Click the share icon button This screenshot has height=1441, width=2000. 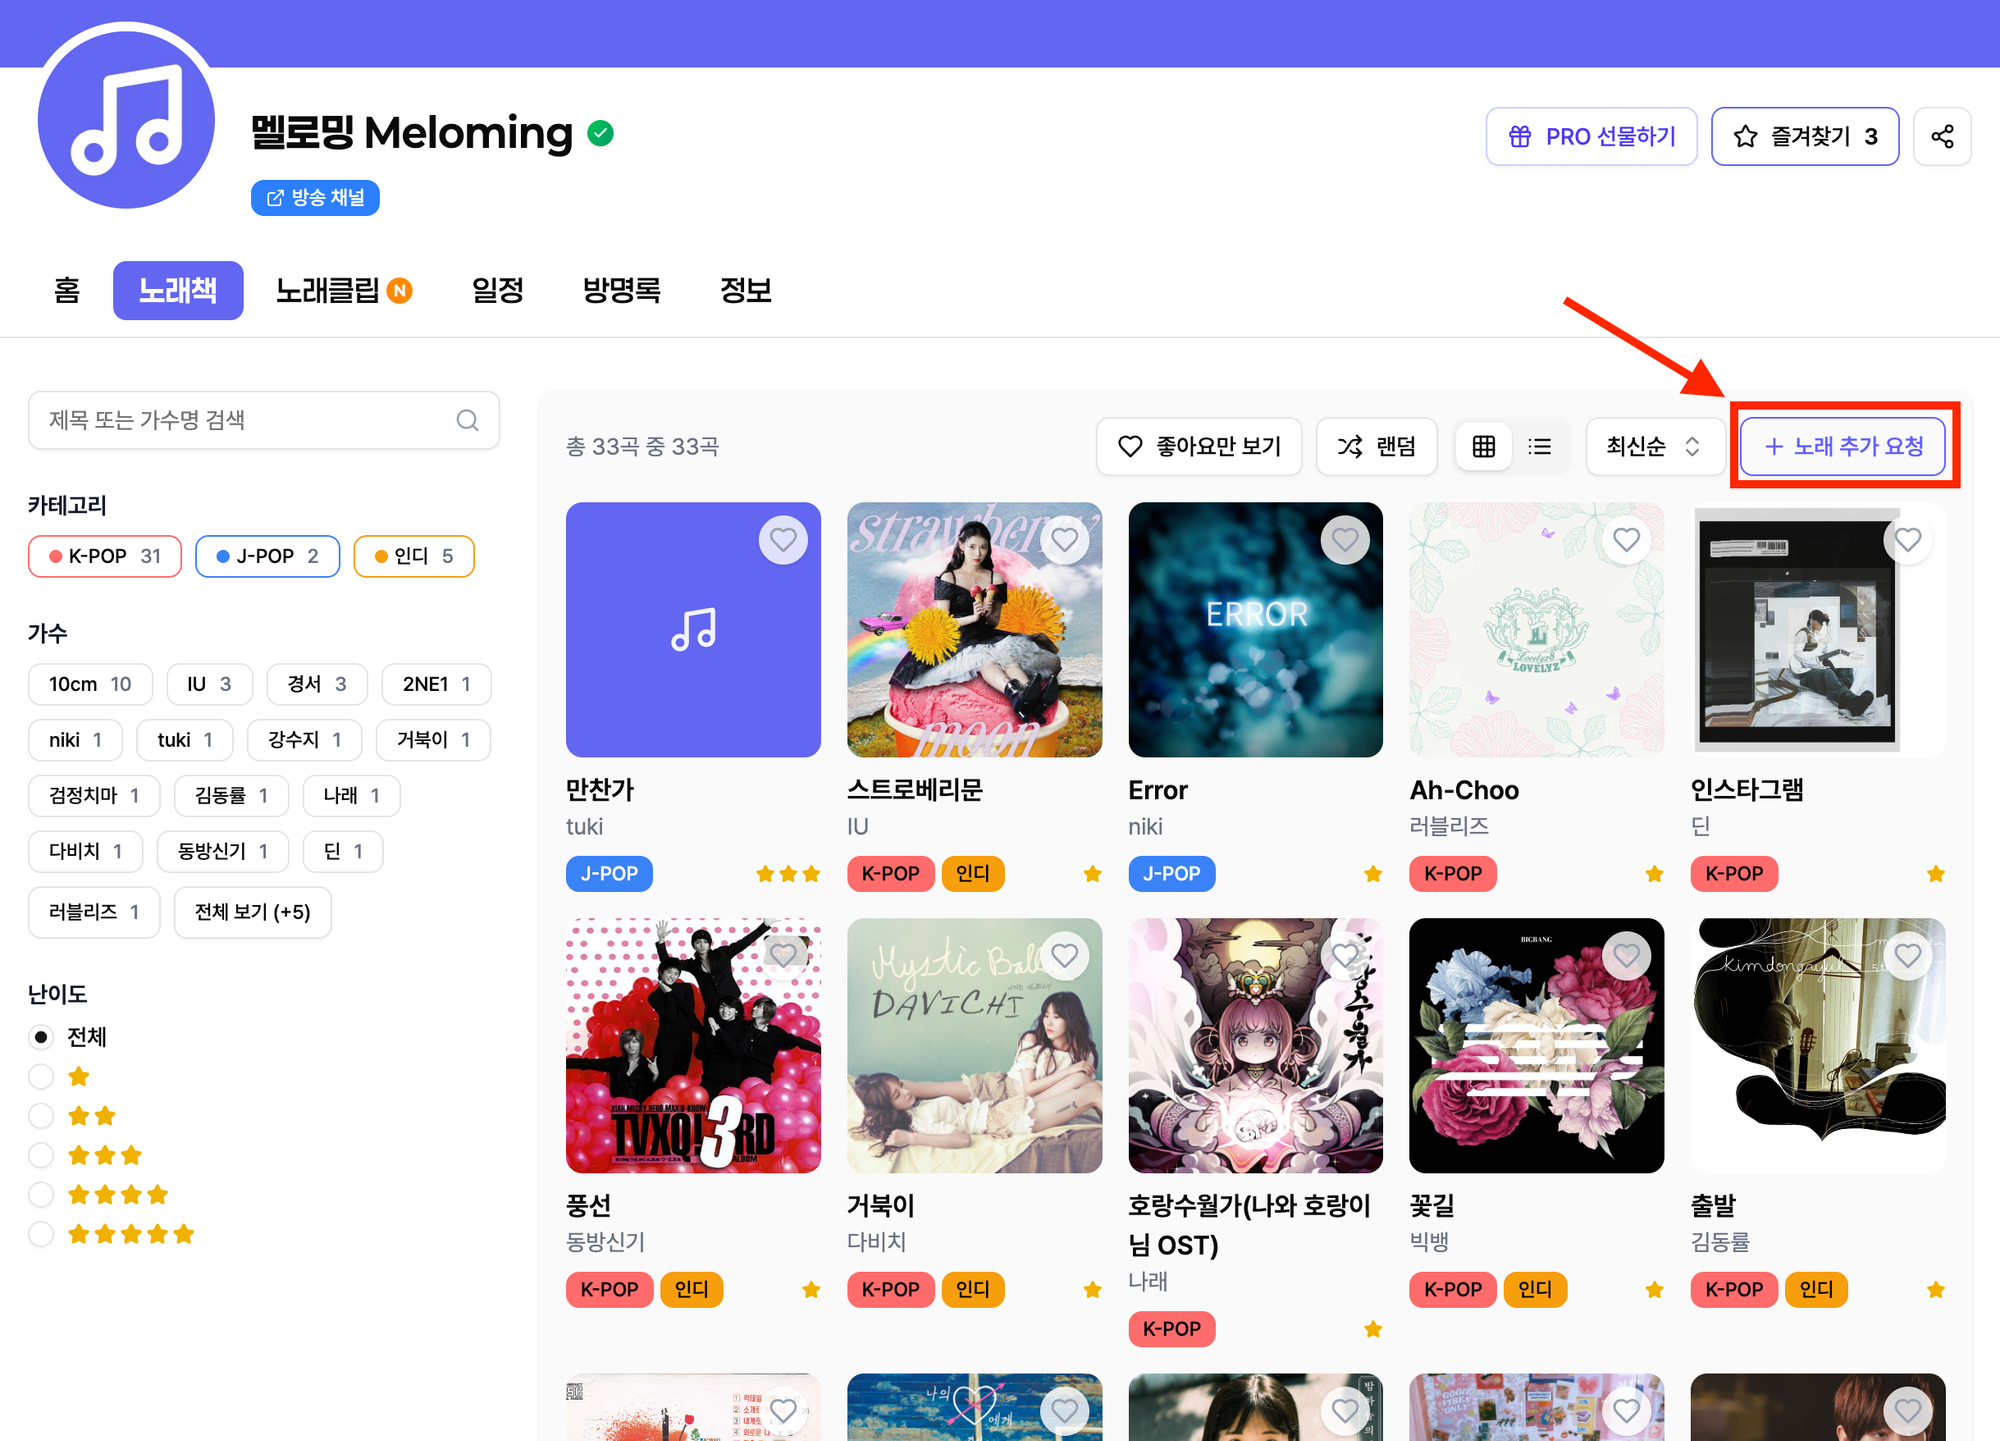[x=1942, y=136]
